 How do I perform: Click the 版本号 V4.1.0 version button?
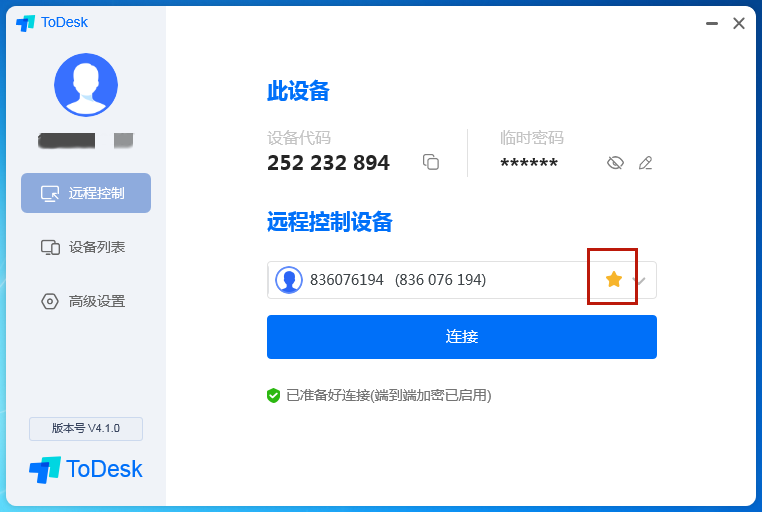click(86, 428)
